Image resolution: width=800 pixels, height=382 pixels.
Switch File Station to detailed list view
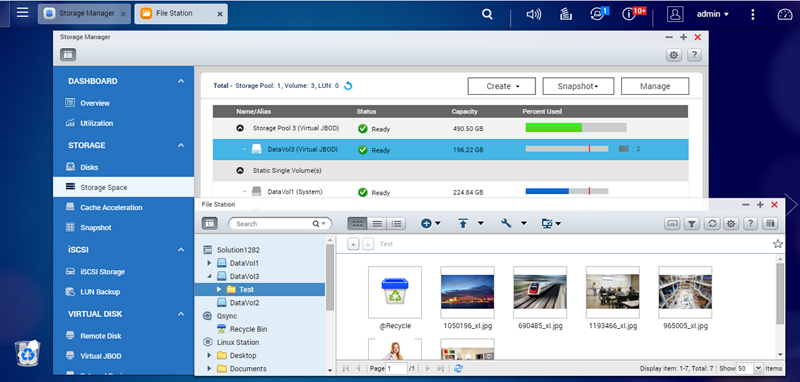[396, 223]
